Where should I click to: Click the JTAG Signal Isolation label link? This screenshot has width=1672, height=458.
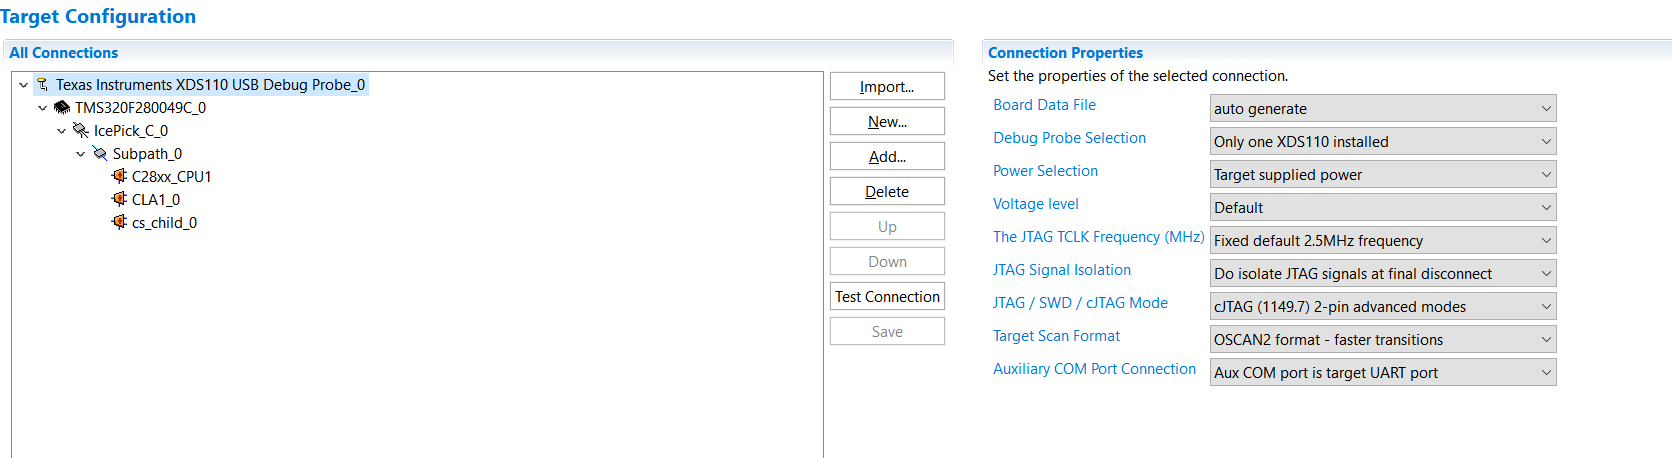pyautogui.click(x=1061, y=270)
